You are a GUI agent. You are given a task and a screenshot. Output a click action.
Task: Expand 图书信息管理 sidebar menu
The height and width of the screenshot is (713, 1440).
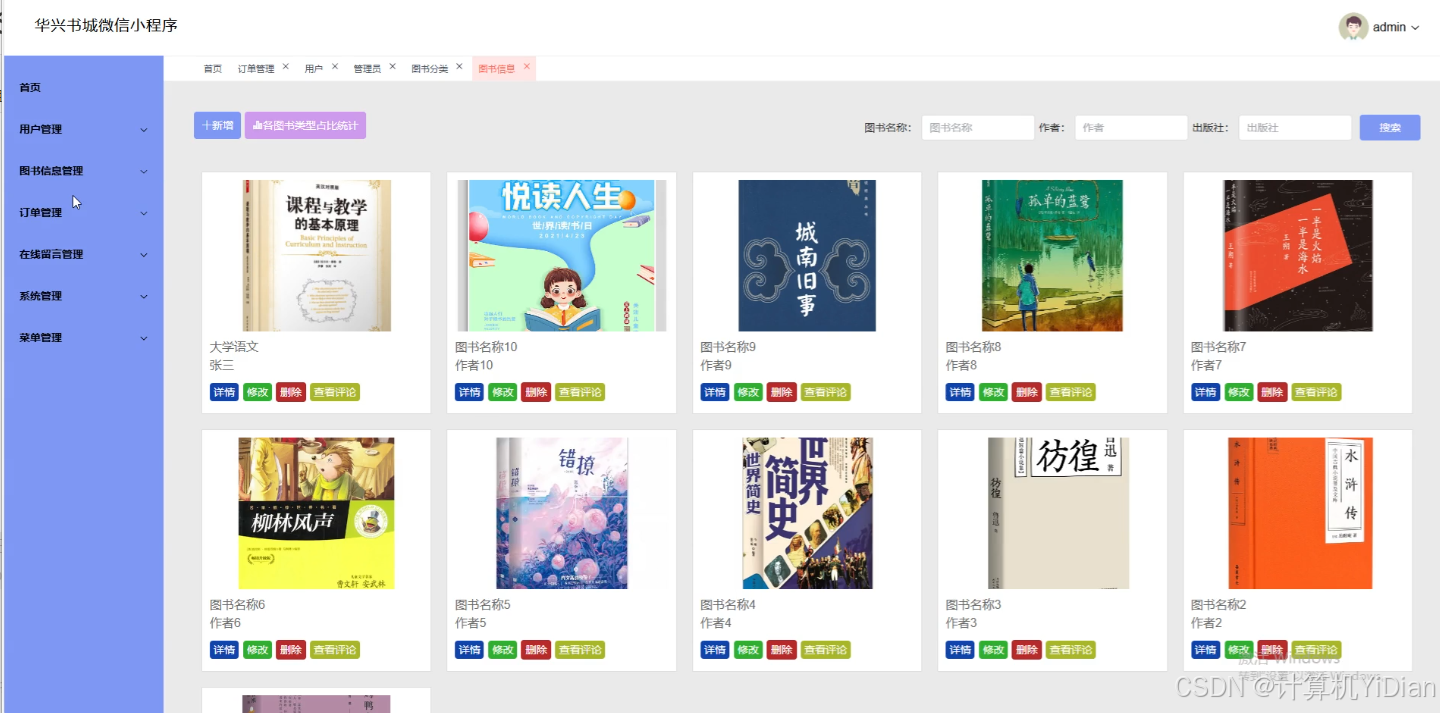point(84,171)
